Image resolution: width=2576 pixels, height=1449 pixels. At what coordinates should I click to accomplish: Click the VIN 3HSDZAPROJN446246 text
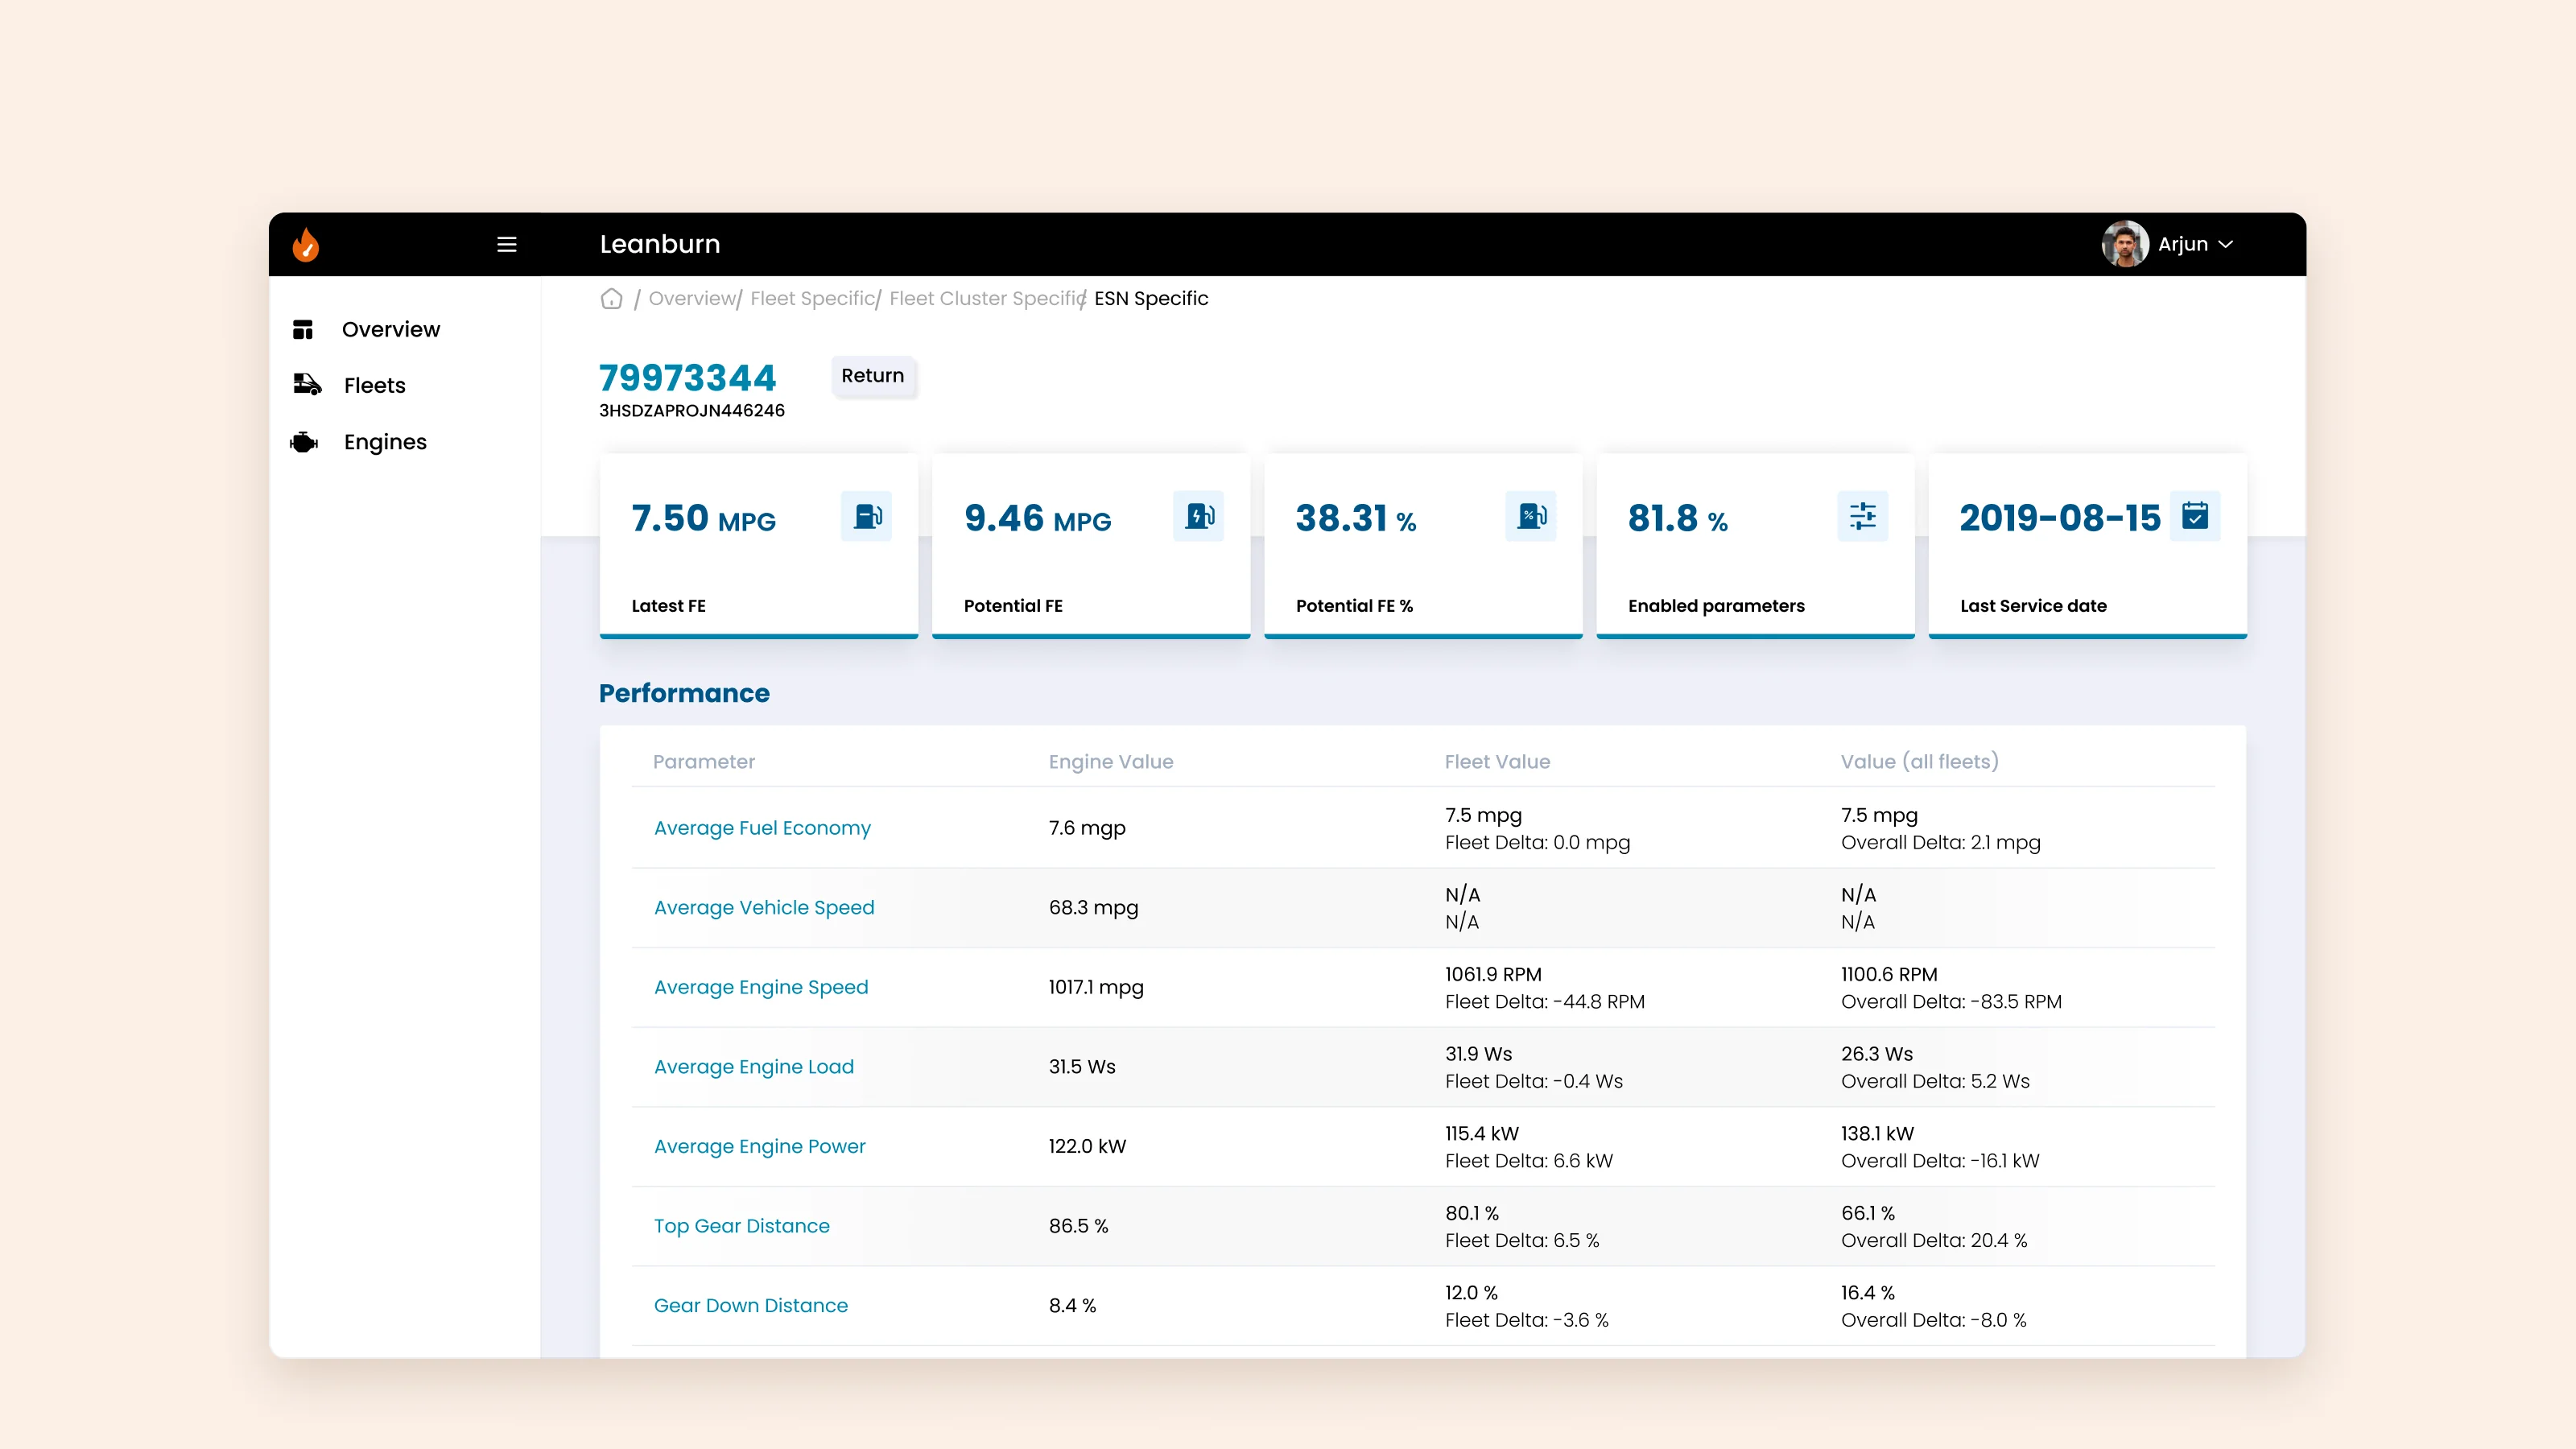coord(692,411)
